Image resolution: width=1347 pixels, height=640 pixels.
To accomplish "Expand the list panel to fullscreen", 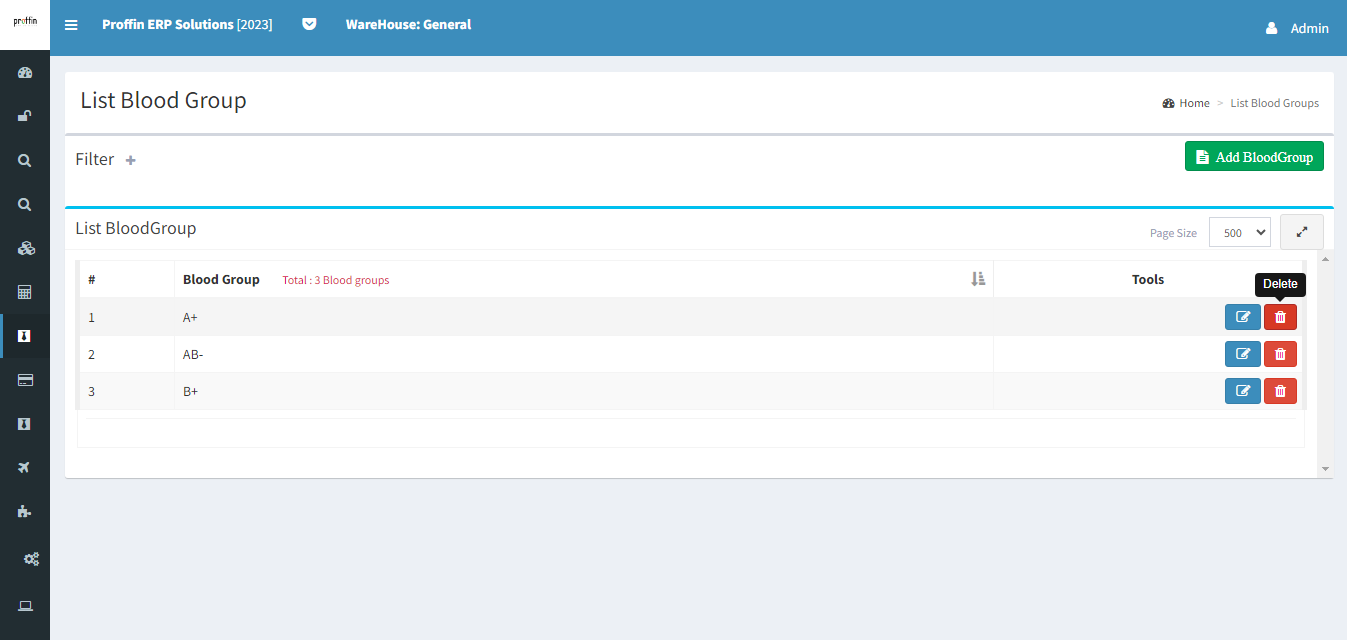I will pyautogui.click(x=1302, y=232).
